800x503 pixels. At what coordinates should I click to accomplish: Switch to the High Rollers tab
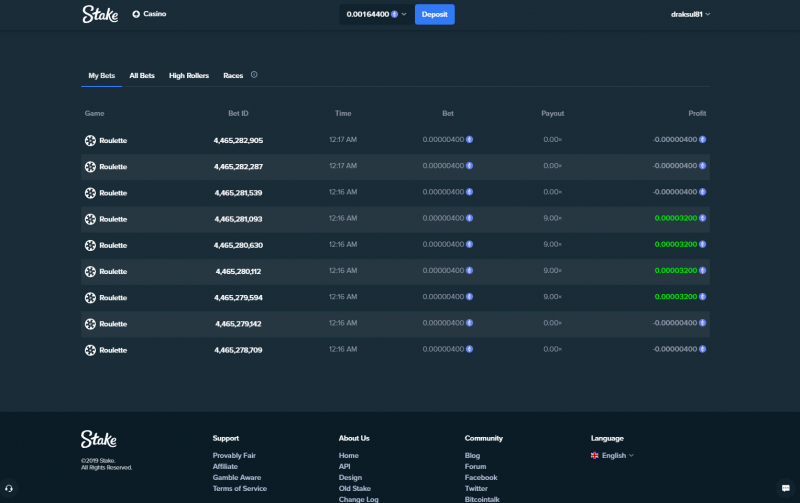tap(189, 76)
